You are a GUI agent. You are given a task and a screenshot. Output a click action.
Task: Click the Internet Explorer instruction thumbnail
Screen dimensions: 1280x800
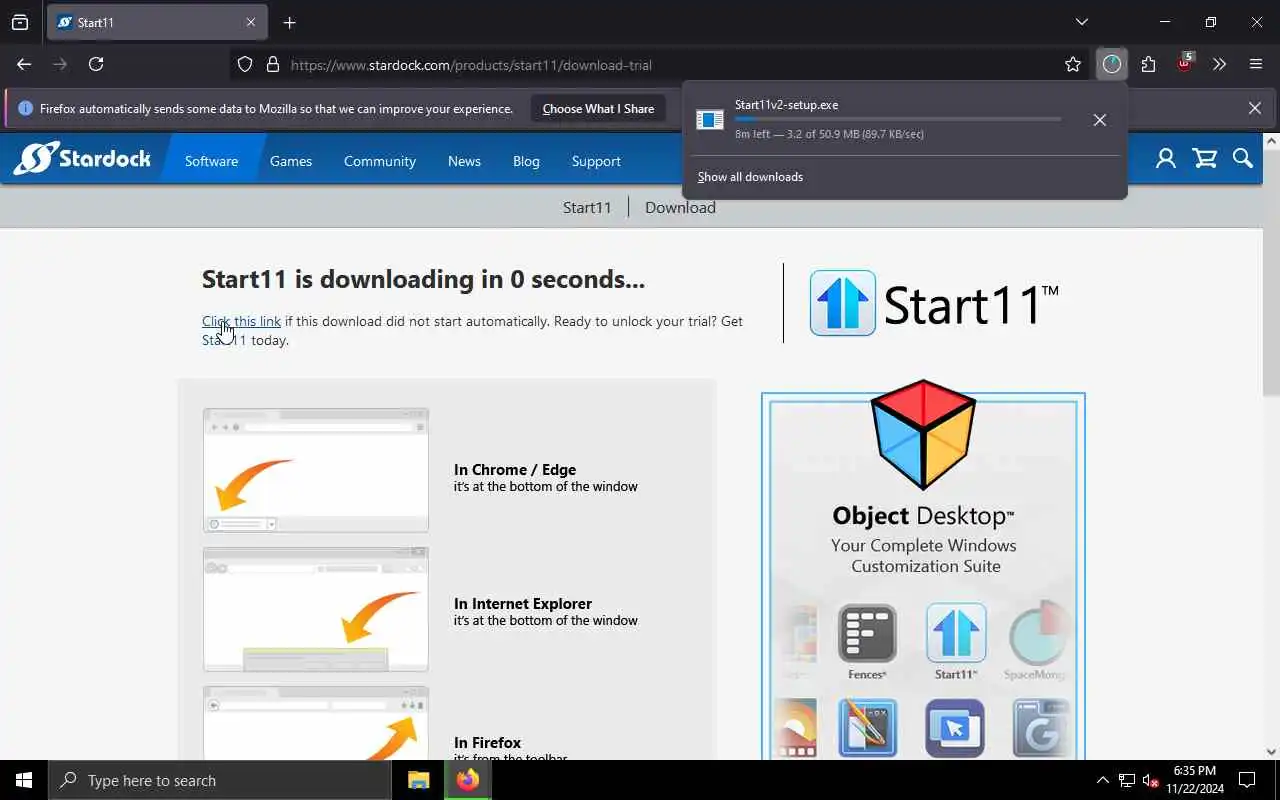point(316,609)
